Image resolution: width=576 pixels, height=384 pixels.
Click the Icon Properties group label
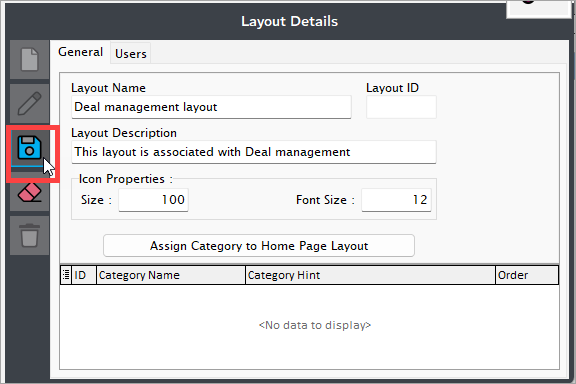(x=125, y=179)
